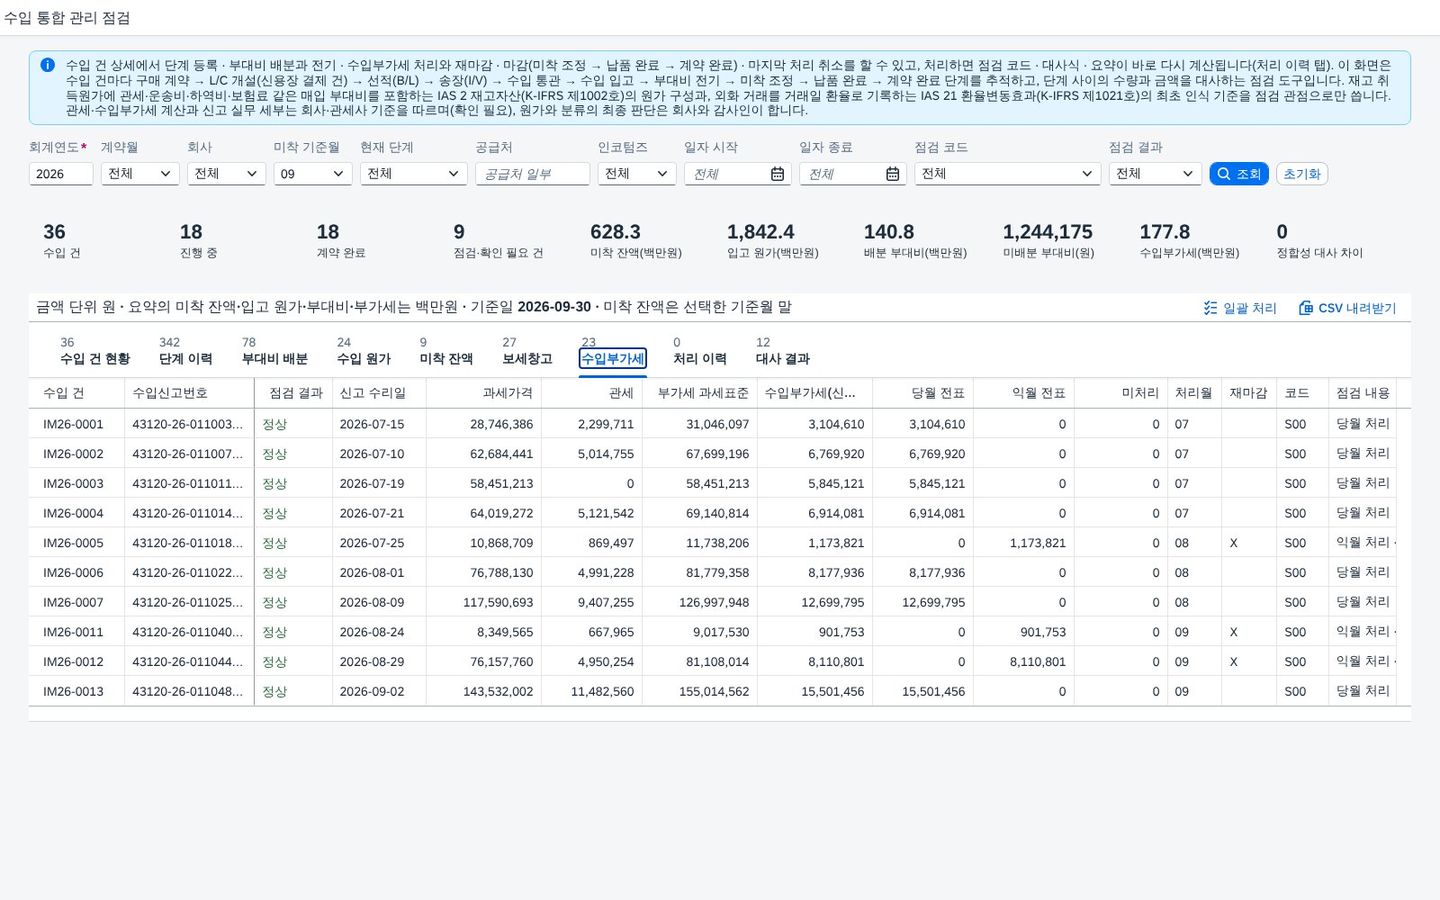Go to the 부대비 배분 tab
The height and width of the screenshot is (900, 1440).
click(274, 351)
